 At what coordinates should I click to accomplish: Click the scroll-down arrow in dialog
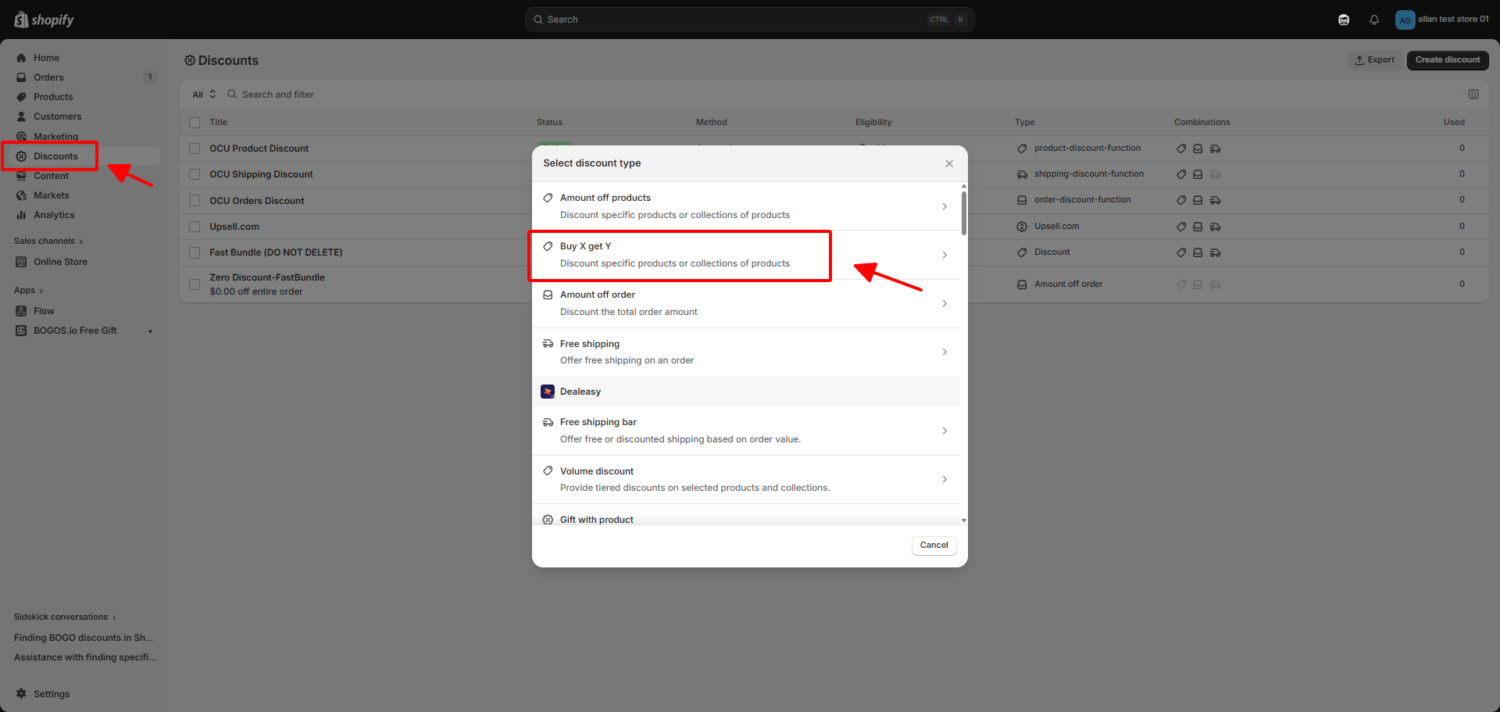(964, 520)
